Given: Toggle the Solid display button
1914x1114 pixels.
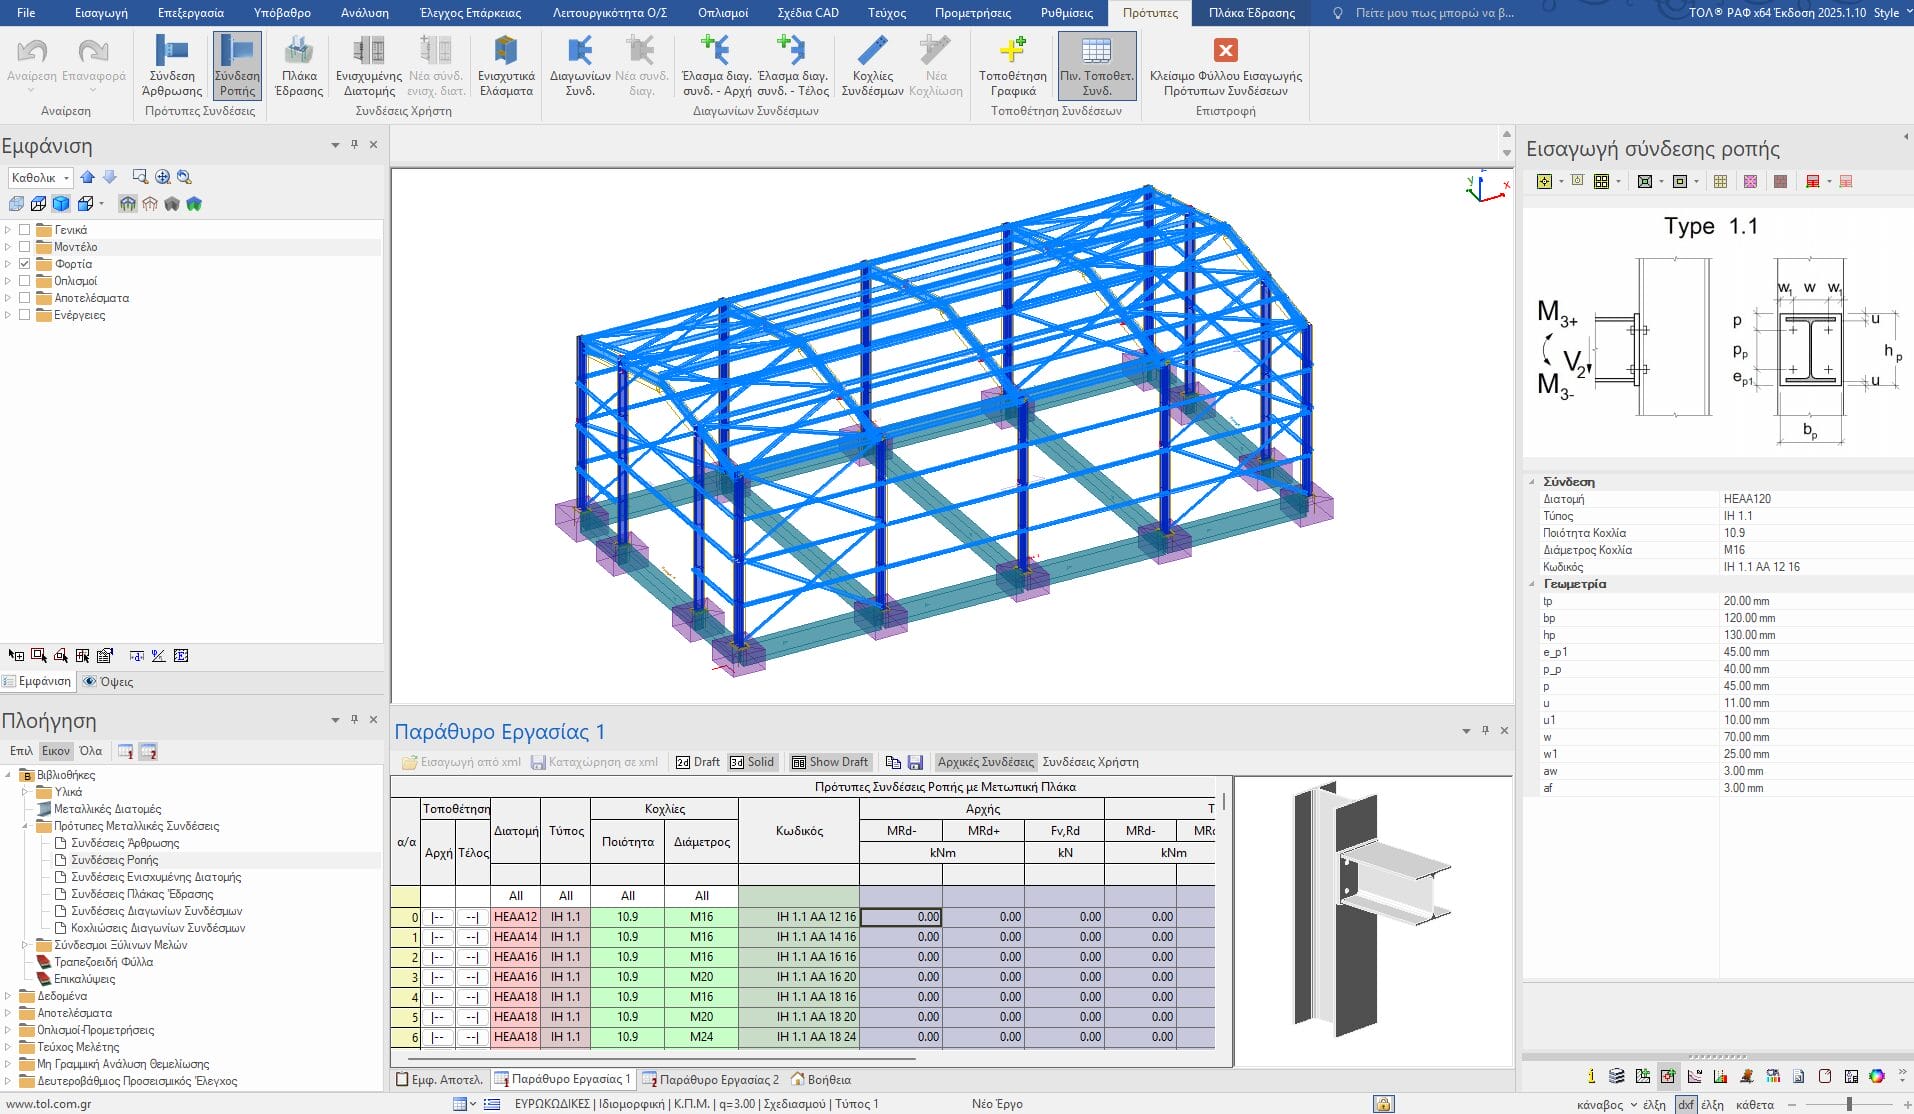Looking at the screenshot, I should tap(752, 762).
